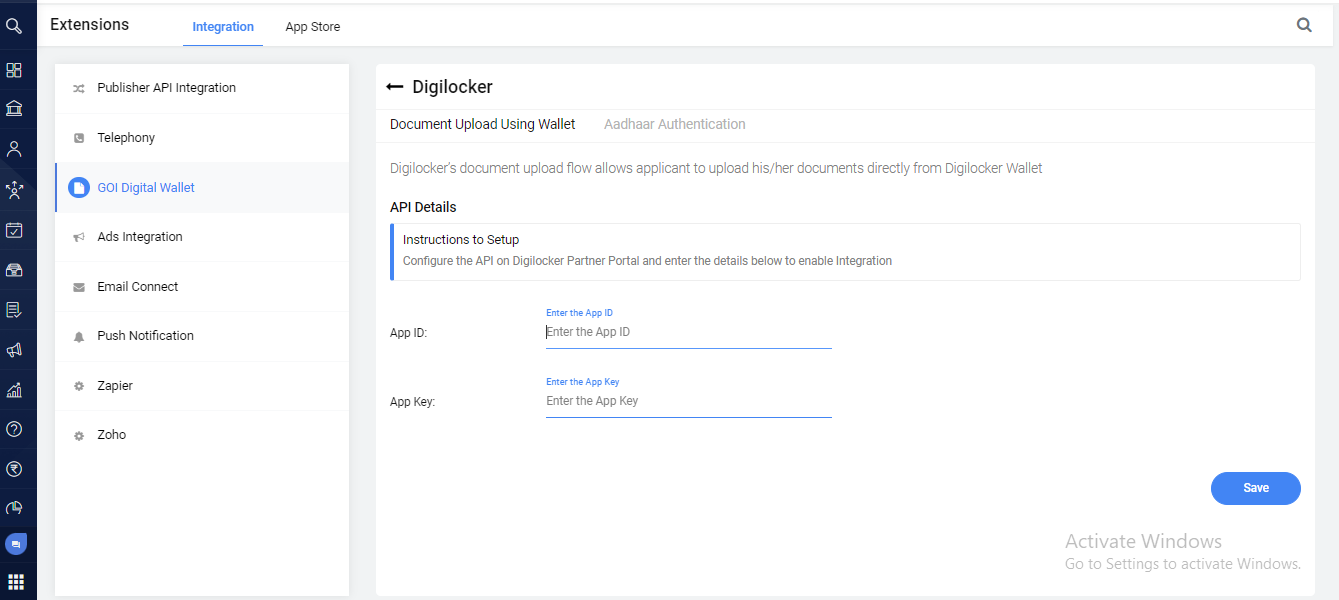Viewport: 1339px width, 600px height.
Task: Open the Aadhaar Authentication tab
Action: click(674, 125)
